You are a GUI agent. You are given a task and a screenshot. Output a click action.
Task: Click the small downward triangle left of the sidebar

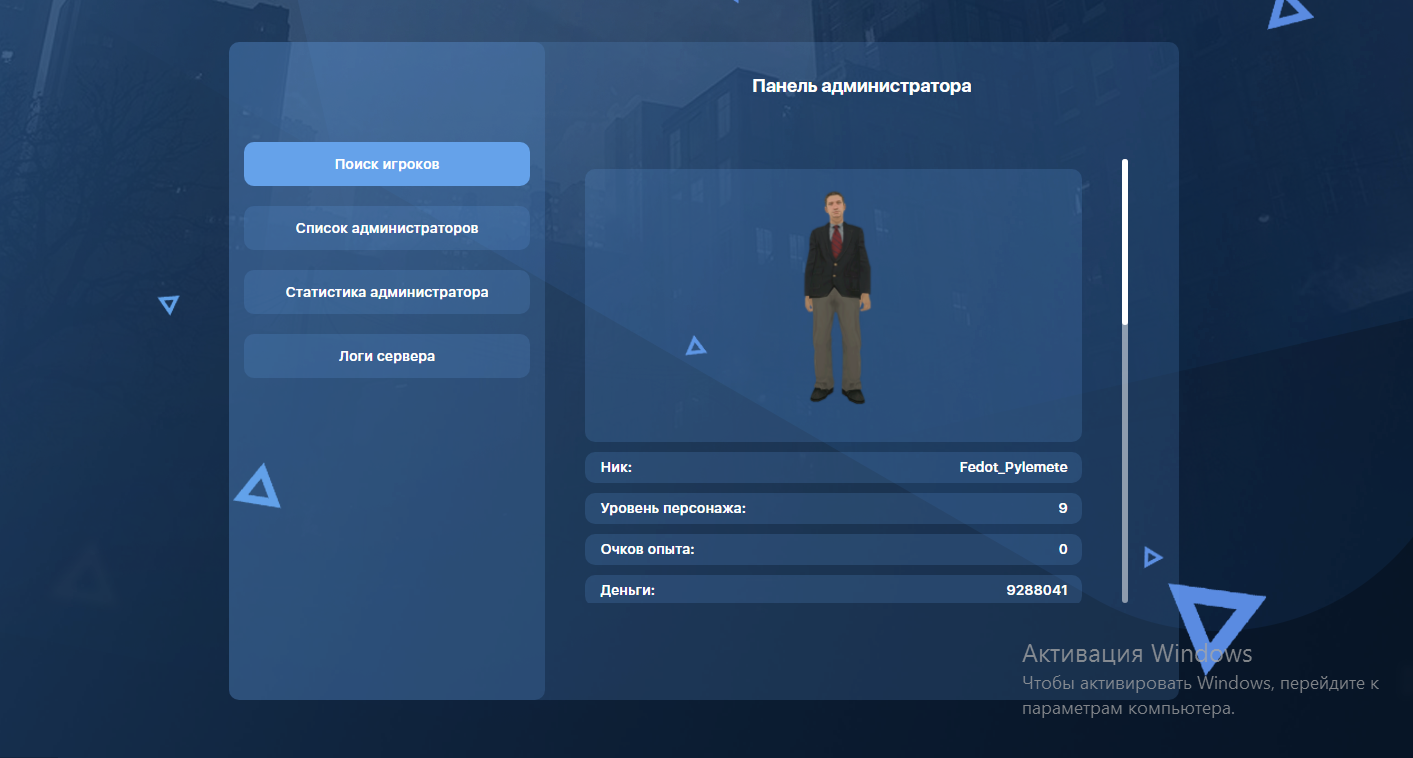click(168, 304)
